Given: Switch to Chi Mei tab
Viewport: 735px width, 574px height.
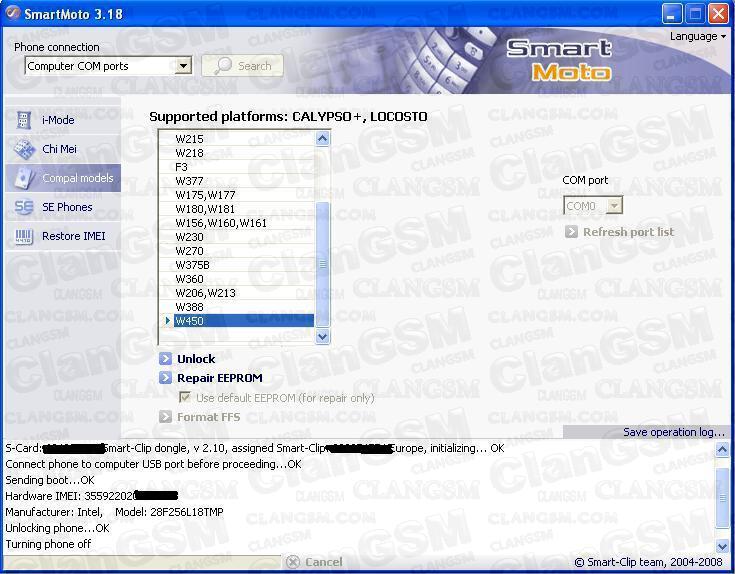Looking at the screenshot, I should coord(63,149).
